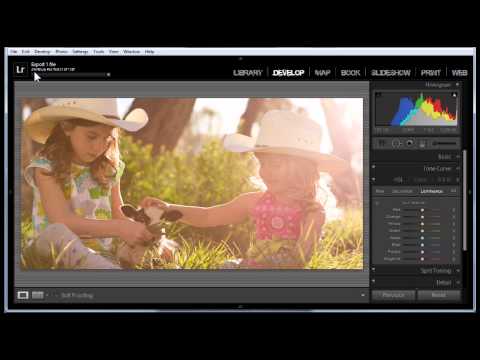Open the View menu
Viewport: 480px width, 360px height.
coord(114,52)
